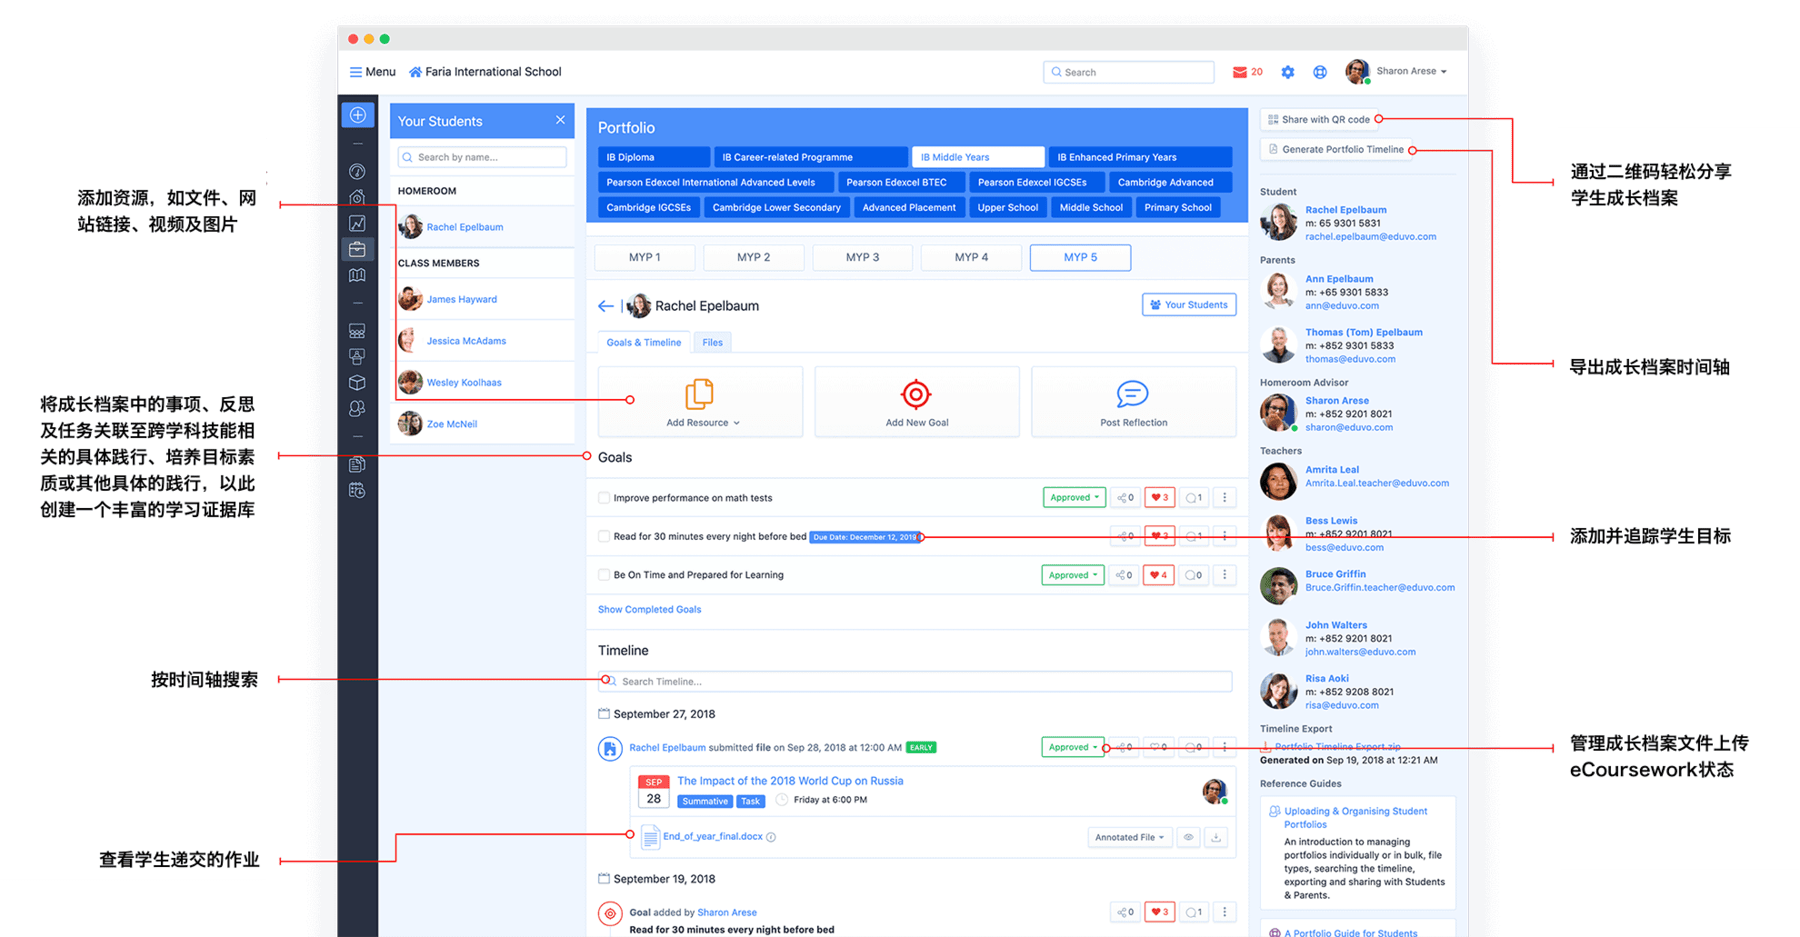The width and height of the screenshot is (1800, 937).
Task: Open the map book sidebar icon
Action: 357,275
